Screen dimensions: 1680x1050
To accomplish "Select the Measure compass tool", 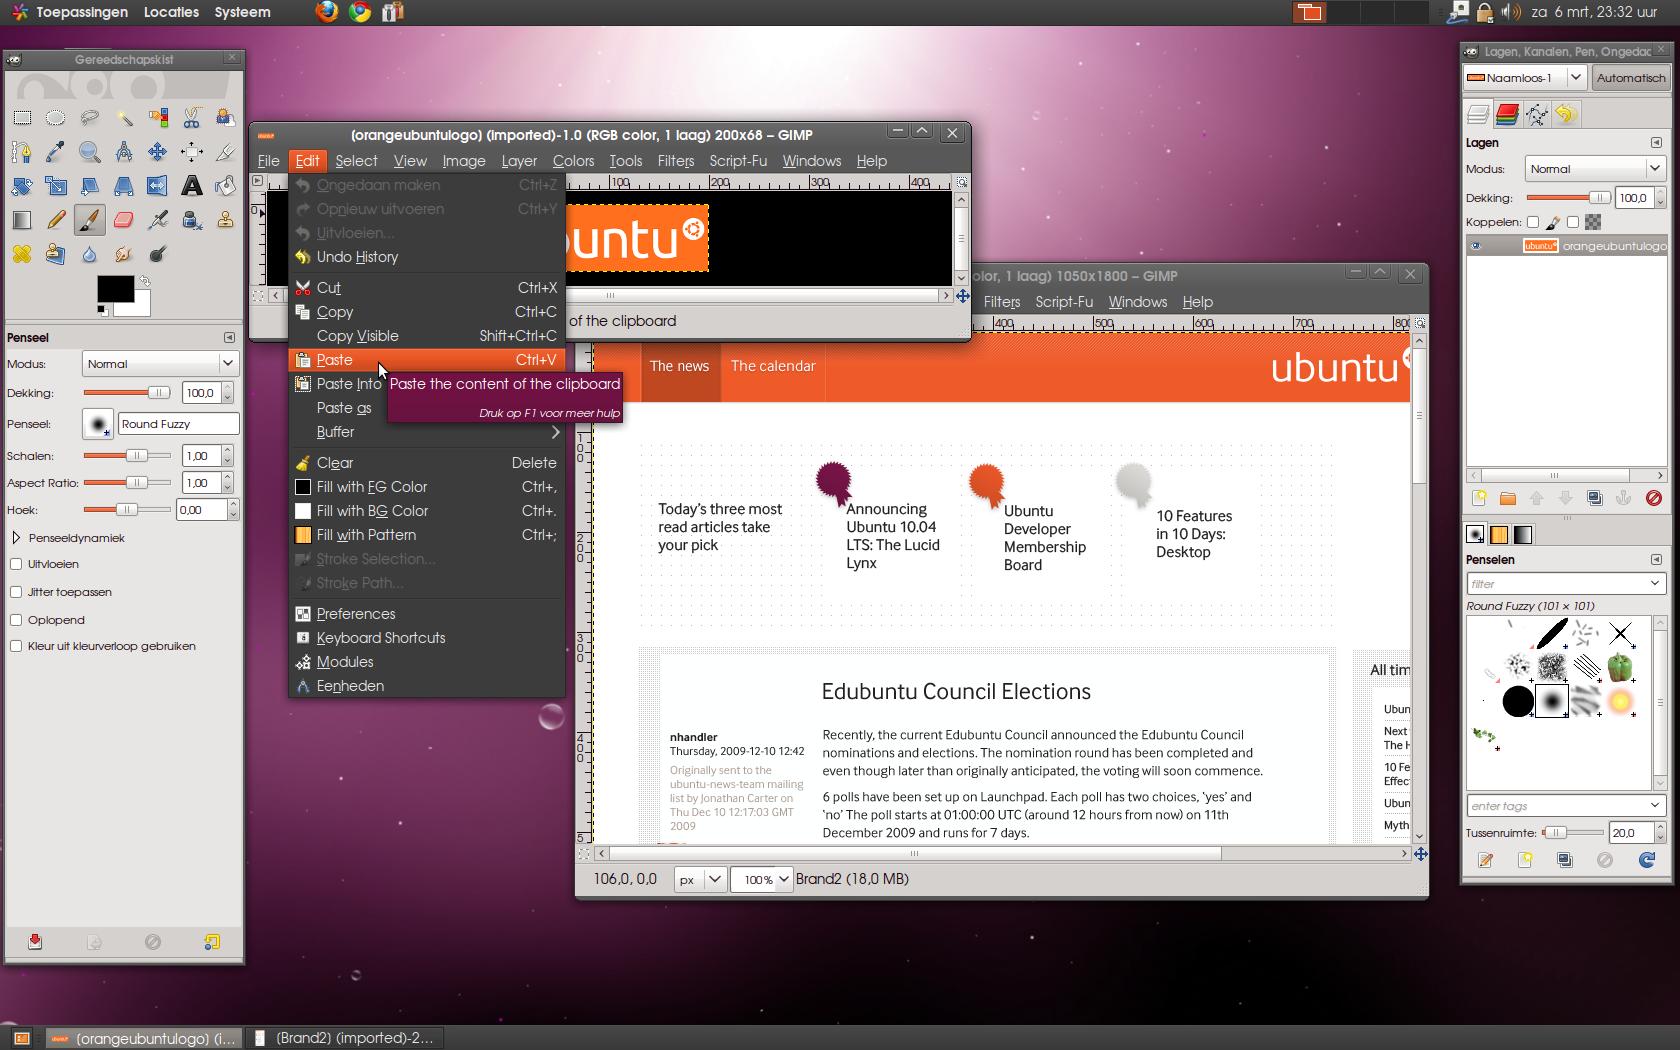I will 124,152.
